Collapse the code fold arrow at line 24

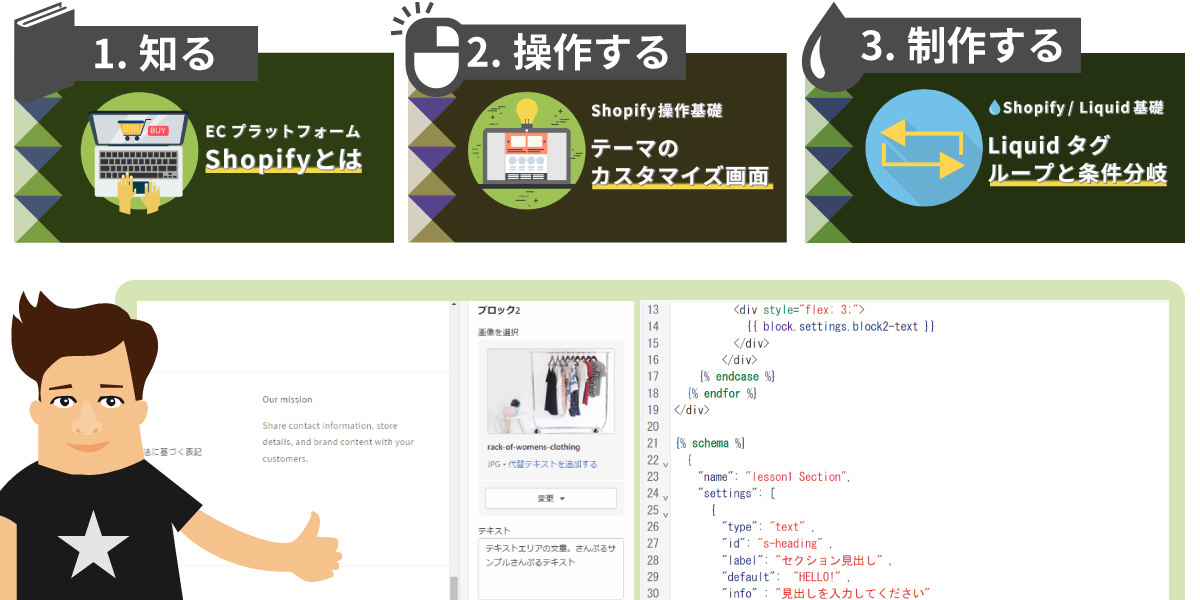[666, 498]
